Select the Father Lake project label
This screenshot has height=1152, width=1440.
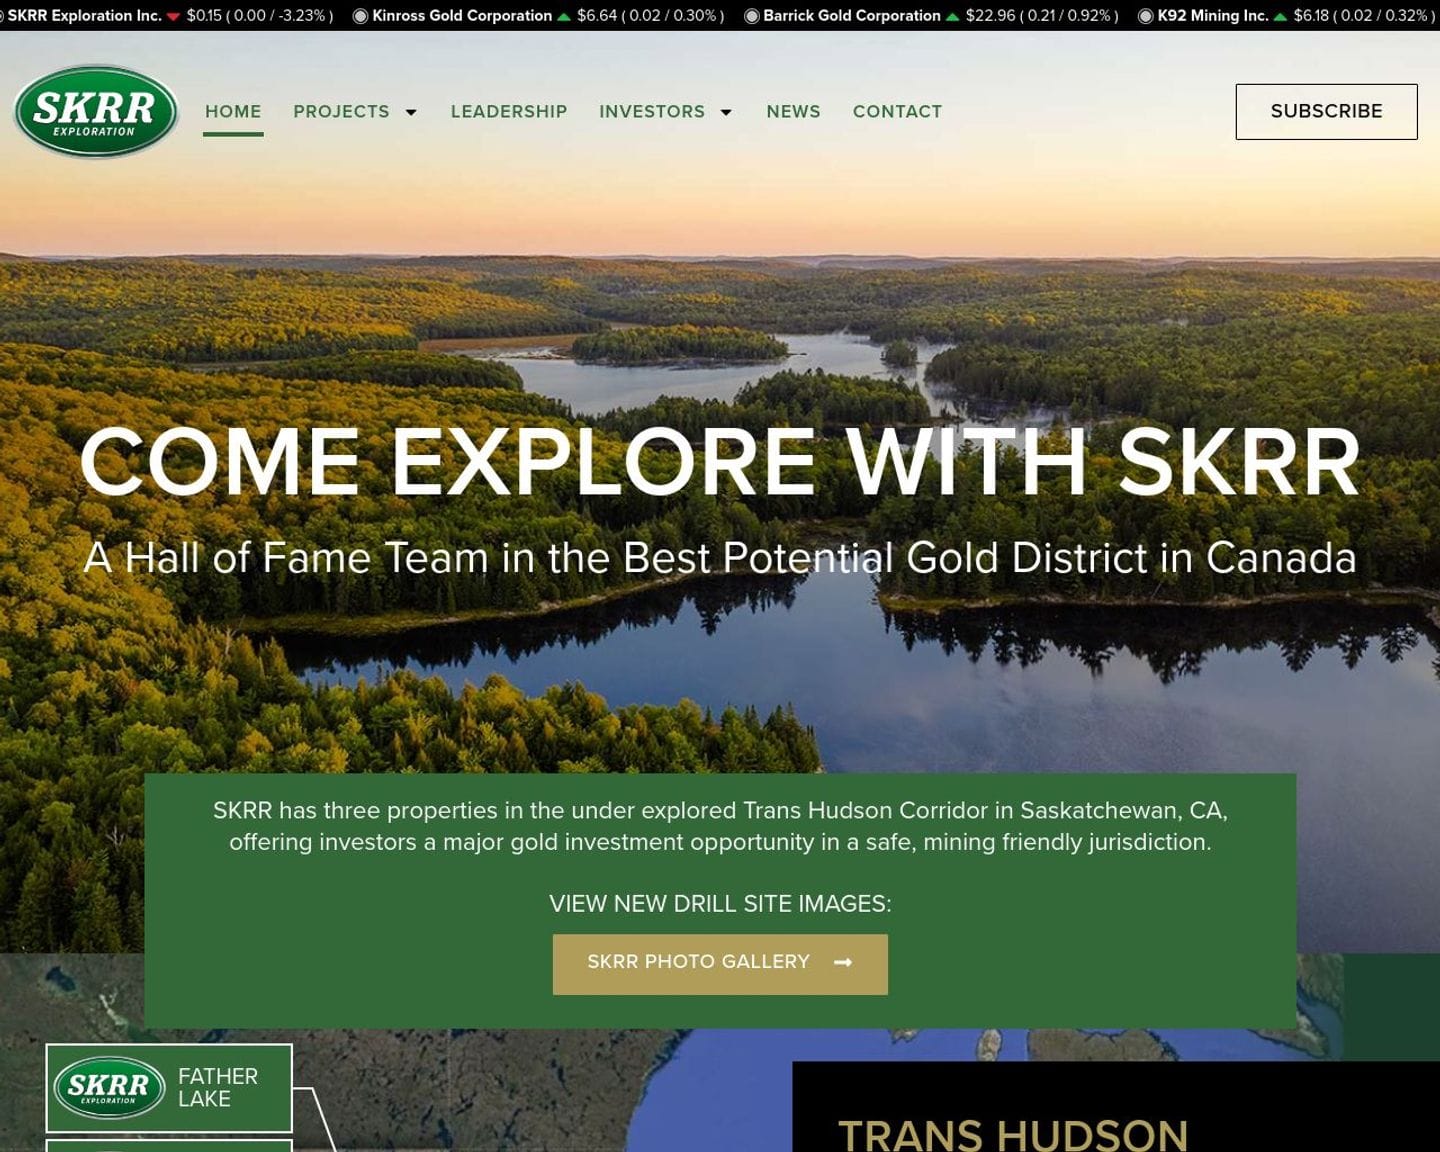pyautogui.click(x=218, y=1087)
